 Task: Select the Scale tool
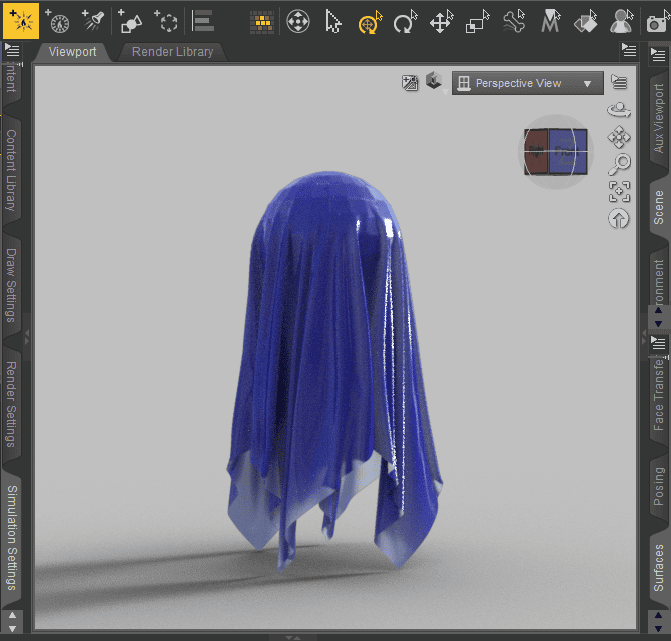point(477,22)
